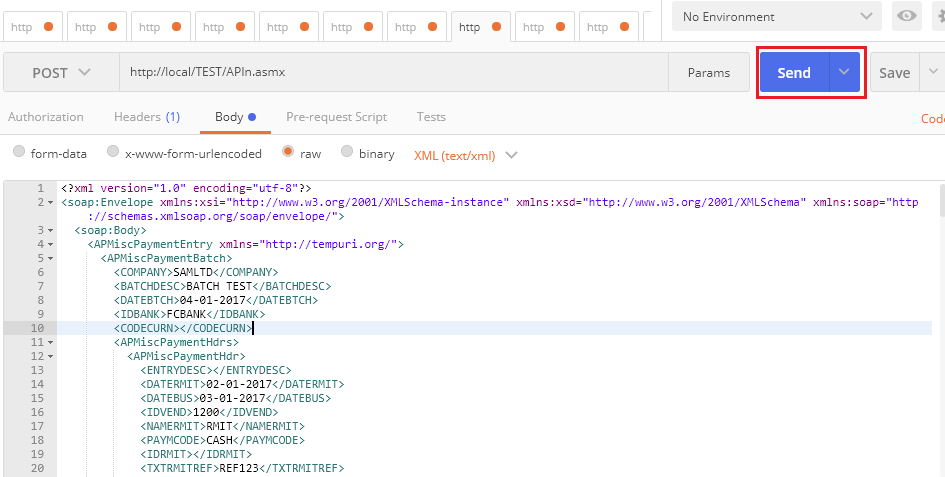Click the IDBANK FCBANK line

189,314
